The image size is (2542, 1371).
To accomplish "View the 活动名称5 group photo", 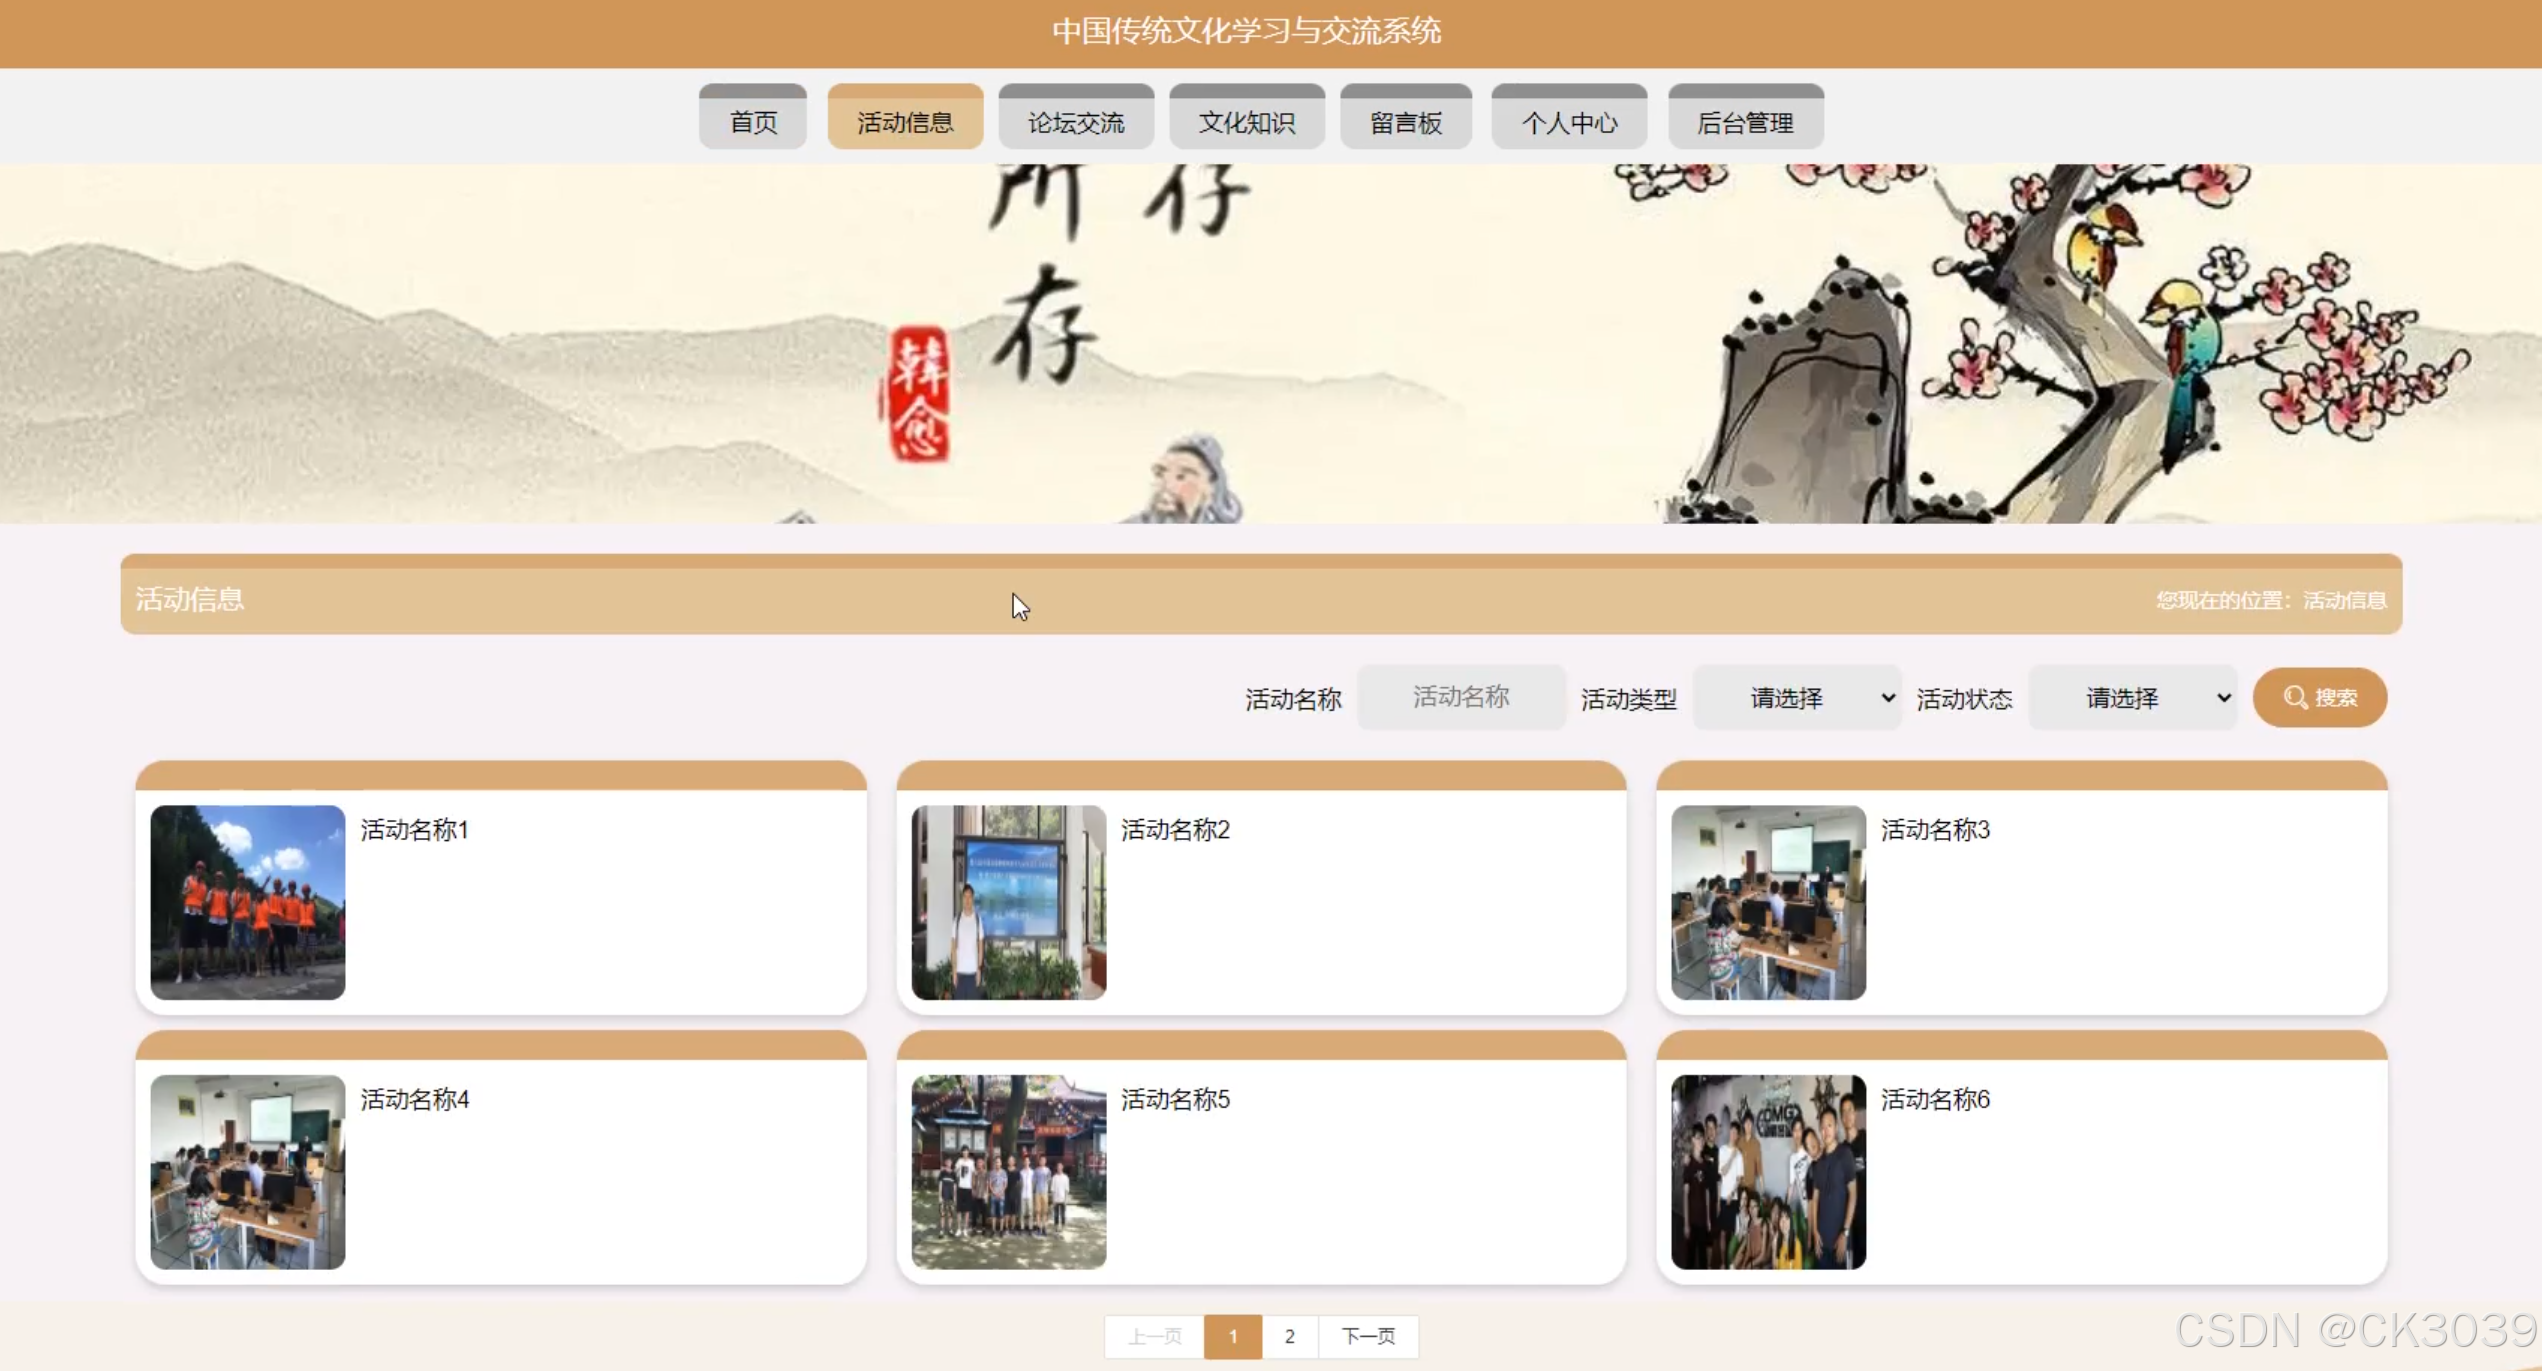I will 1008,1171.
